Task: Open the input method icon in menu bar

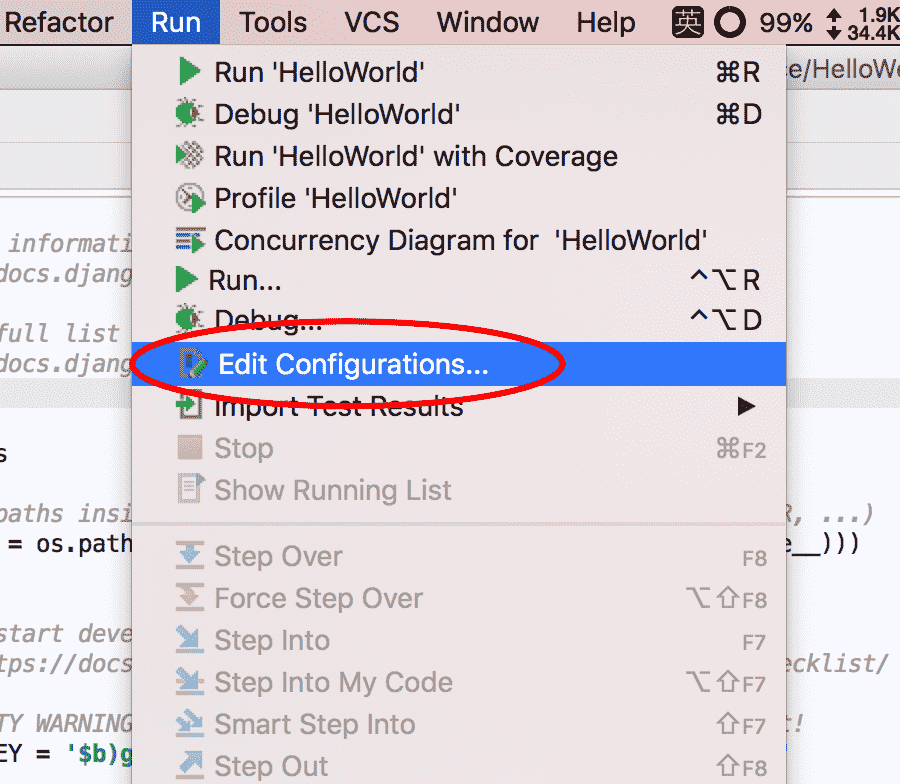Action: point(688,22)
